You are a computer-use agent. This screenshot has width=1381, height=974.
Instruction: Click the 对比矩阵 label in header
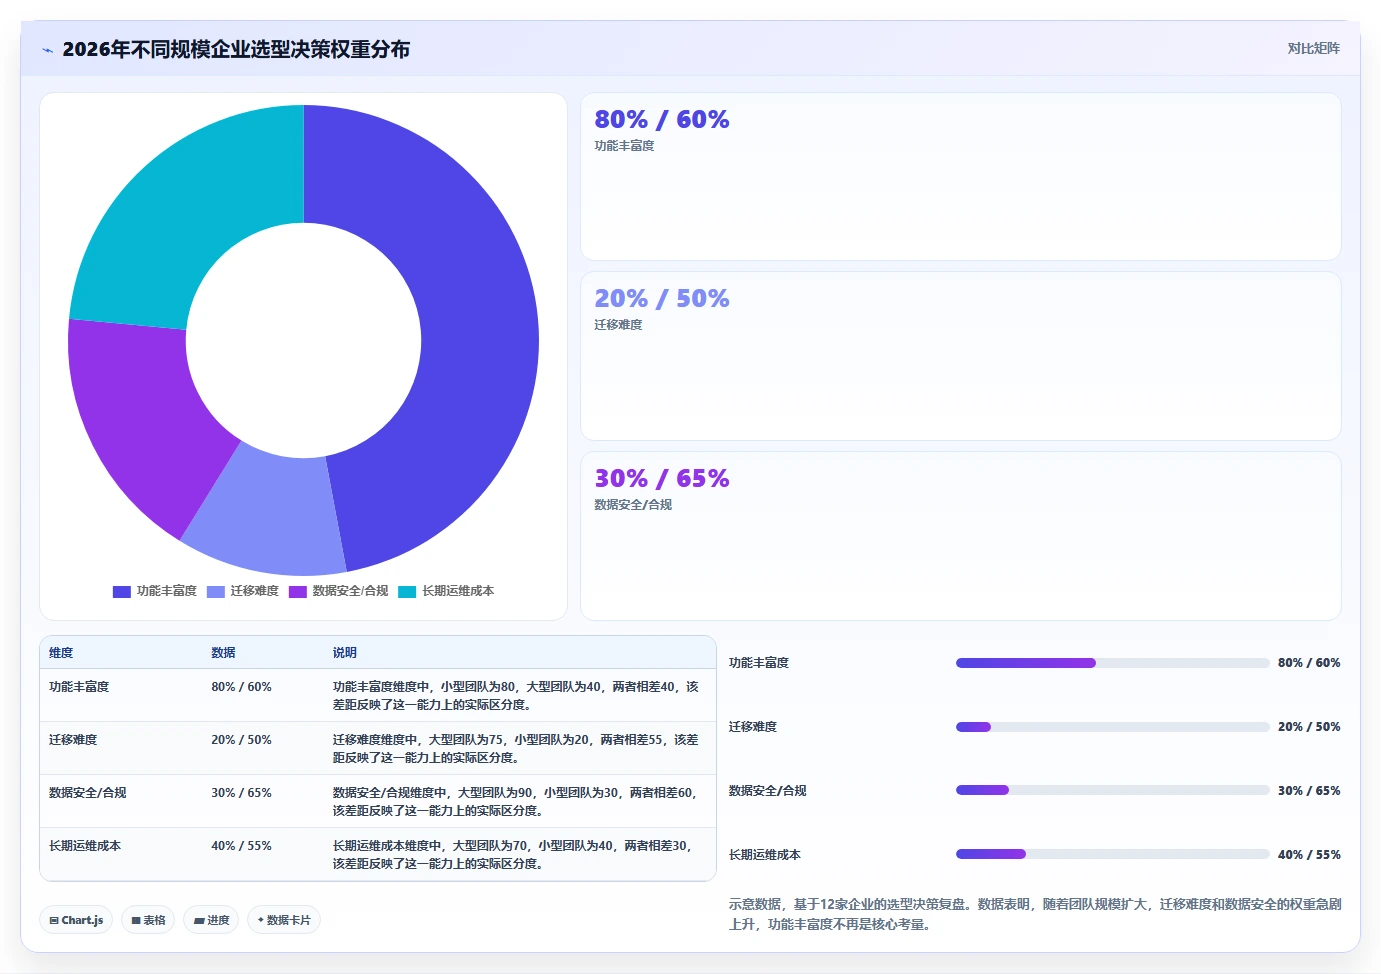pyautogui.click(x=1313, y=48)
